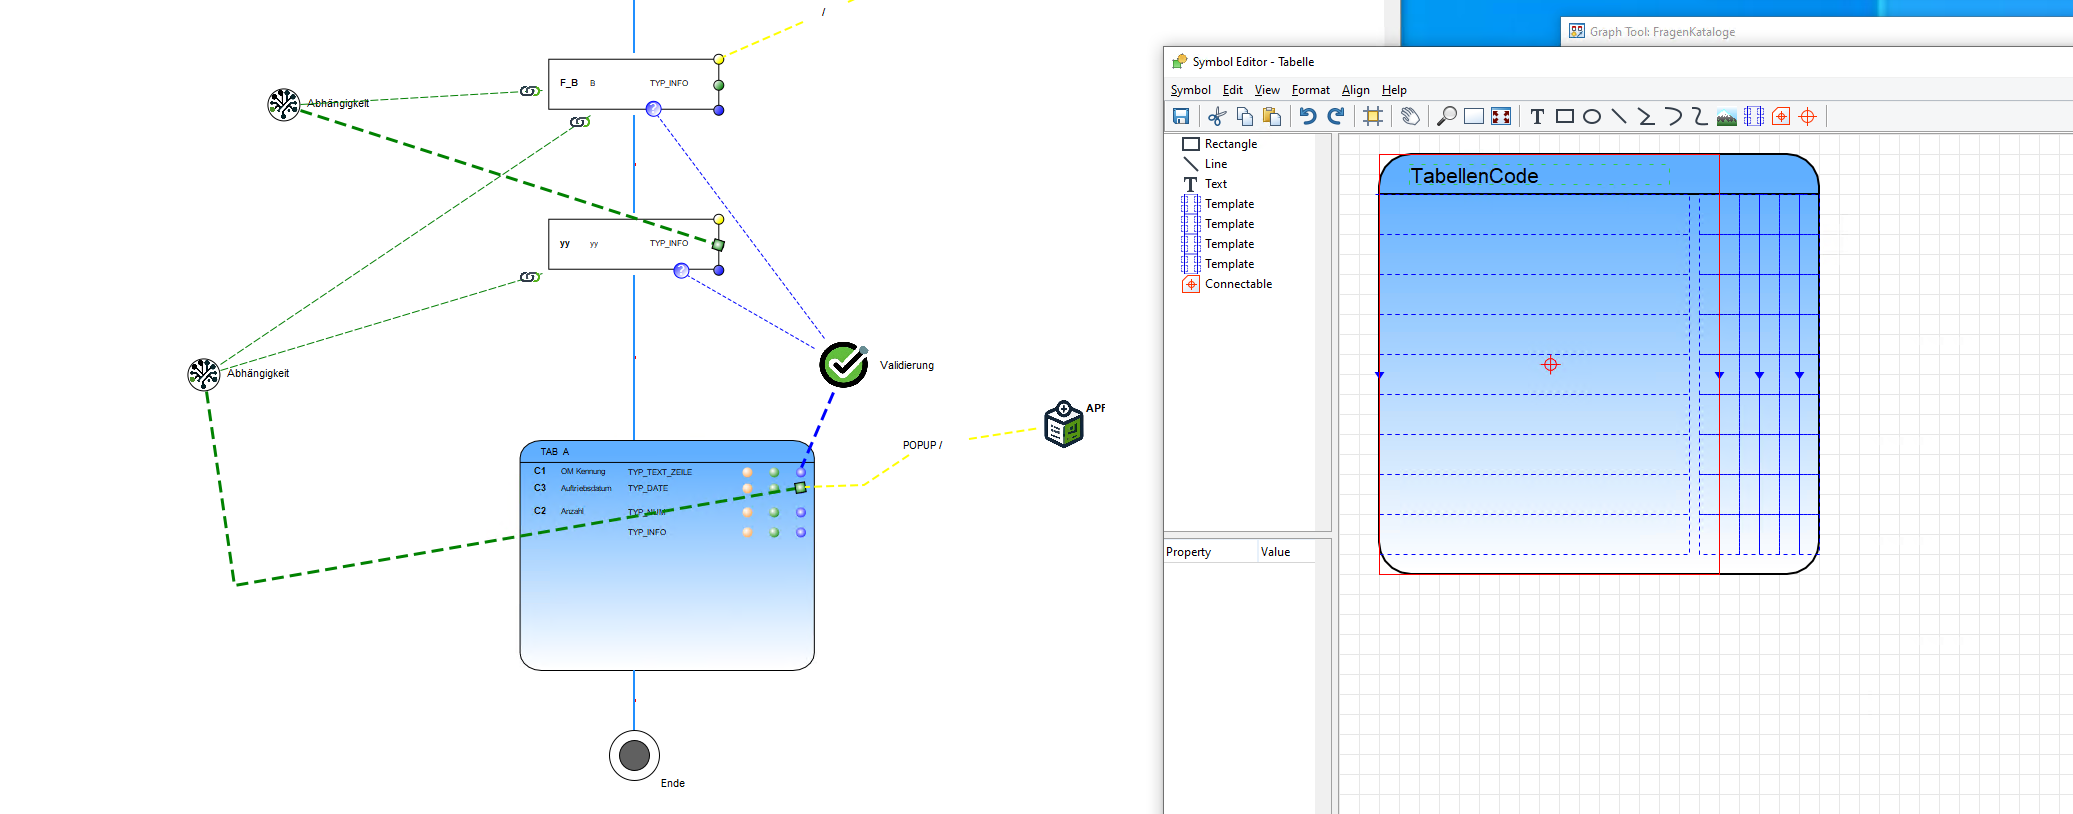Select the insert image tool

[x=1727, y=117]
